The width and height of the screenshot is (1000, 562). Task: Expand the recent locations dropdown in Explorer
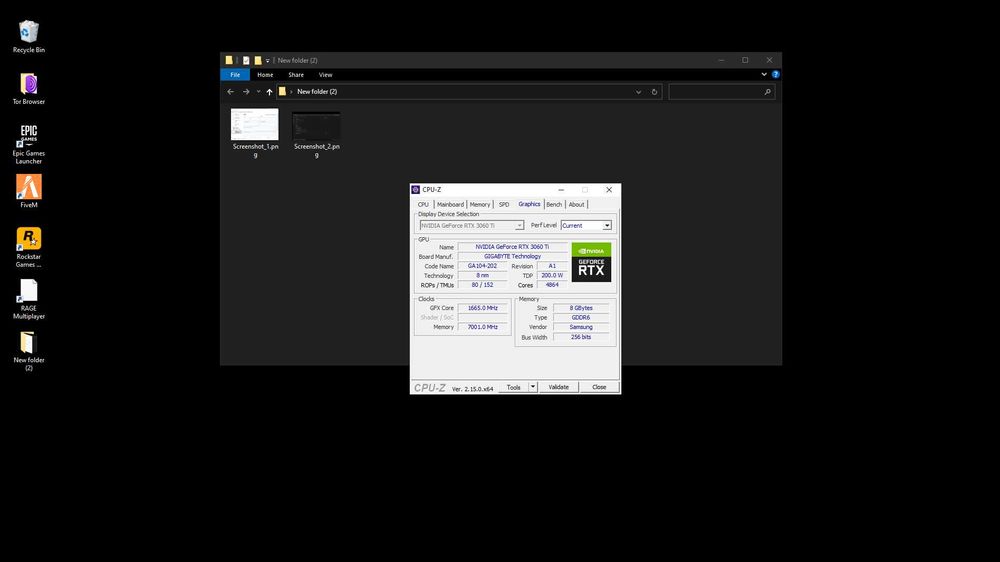(x=258, y=92)
